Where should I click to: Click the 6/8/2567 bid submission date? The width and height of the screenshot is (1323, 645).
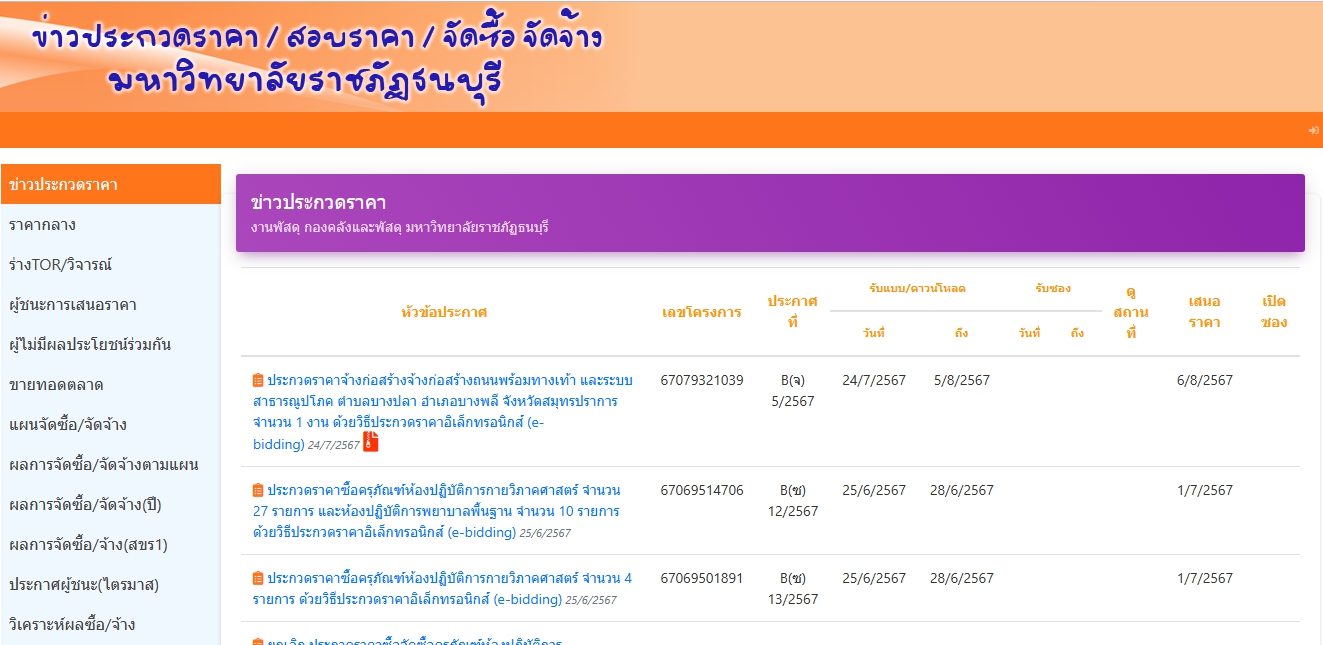click(x=1205, y=380)
